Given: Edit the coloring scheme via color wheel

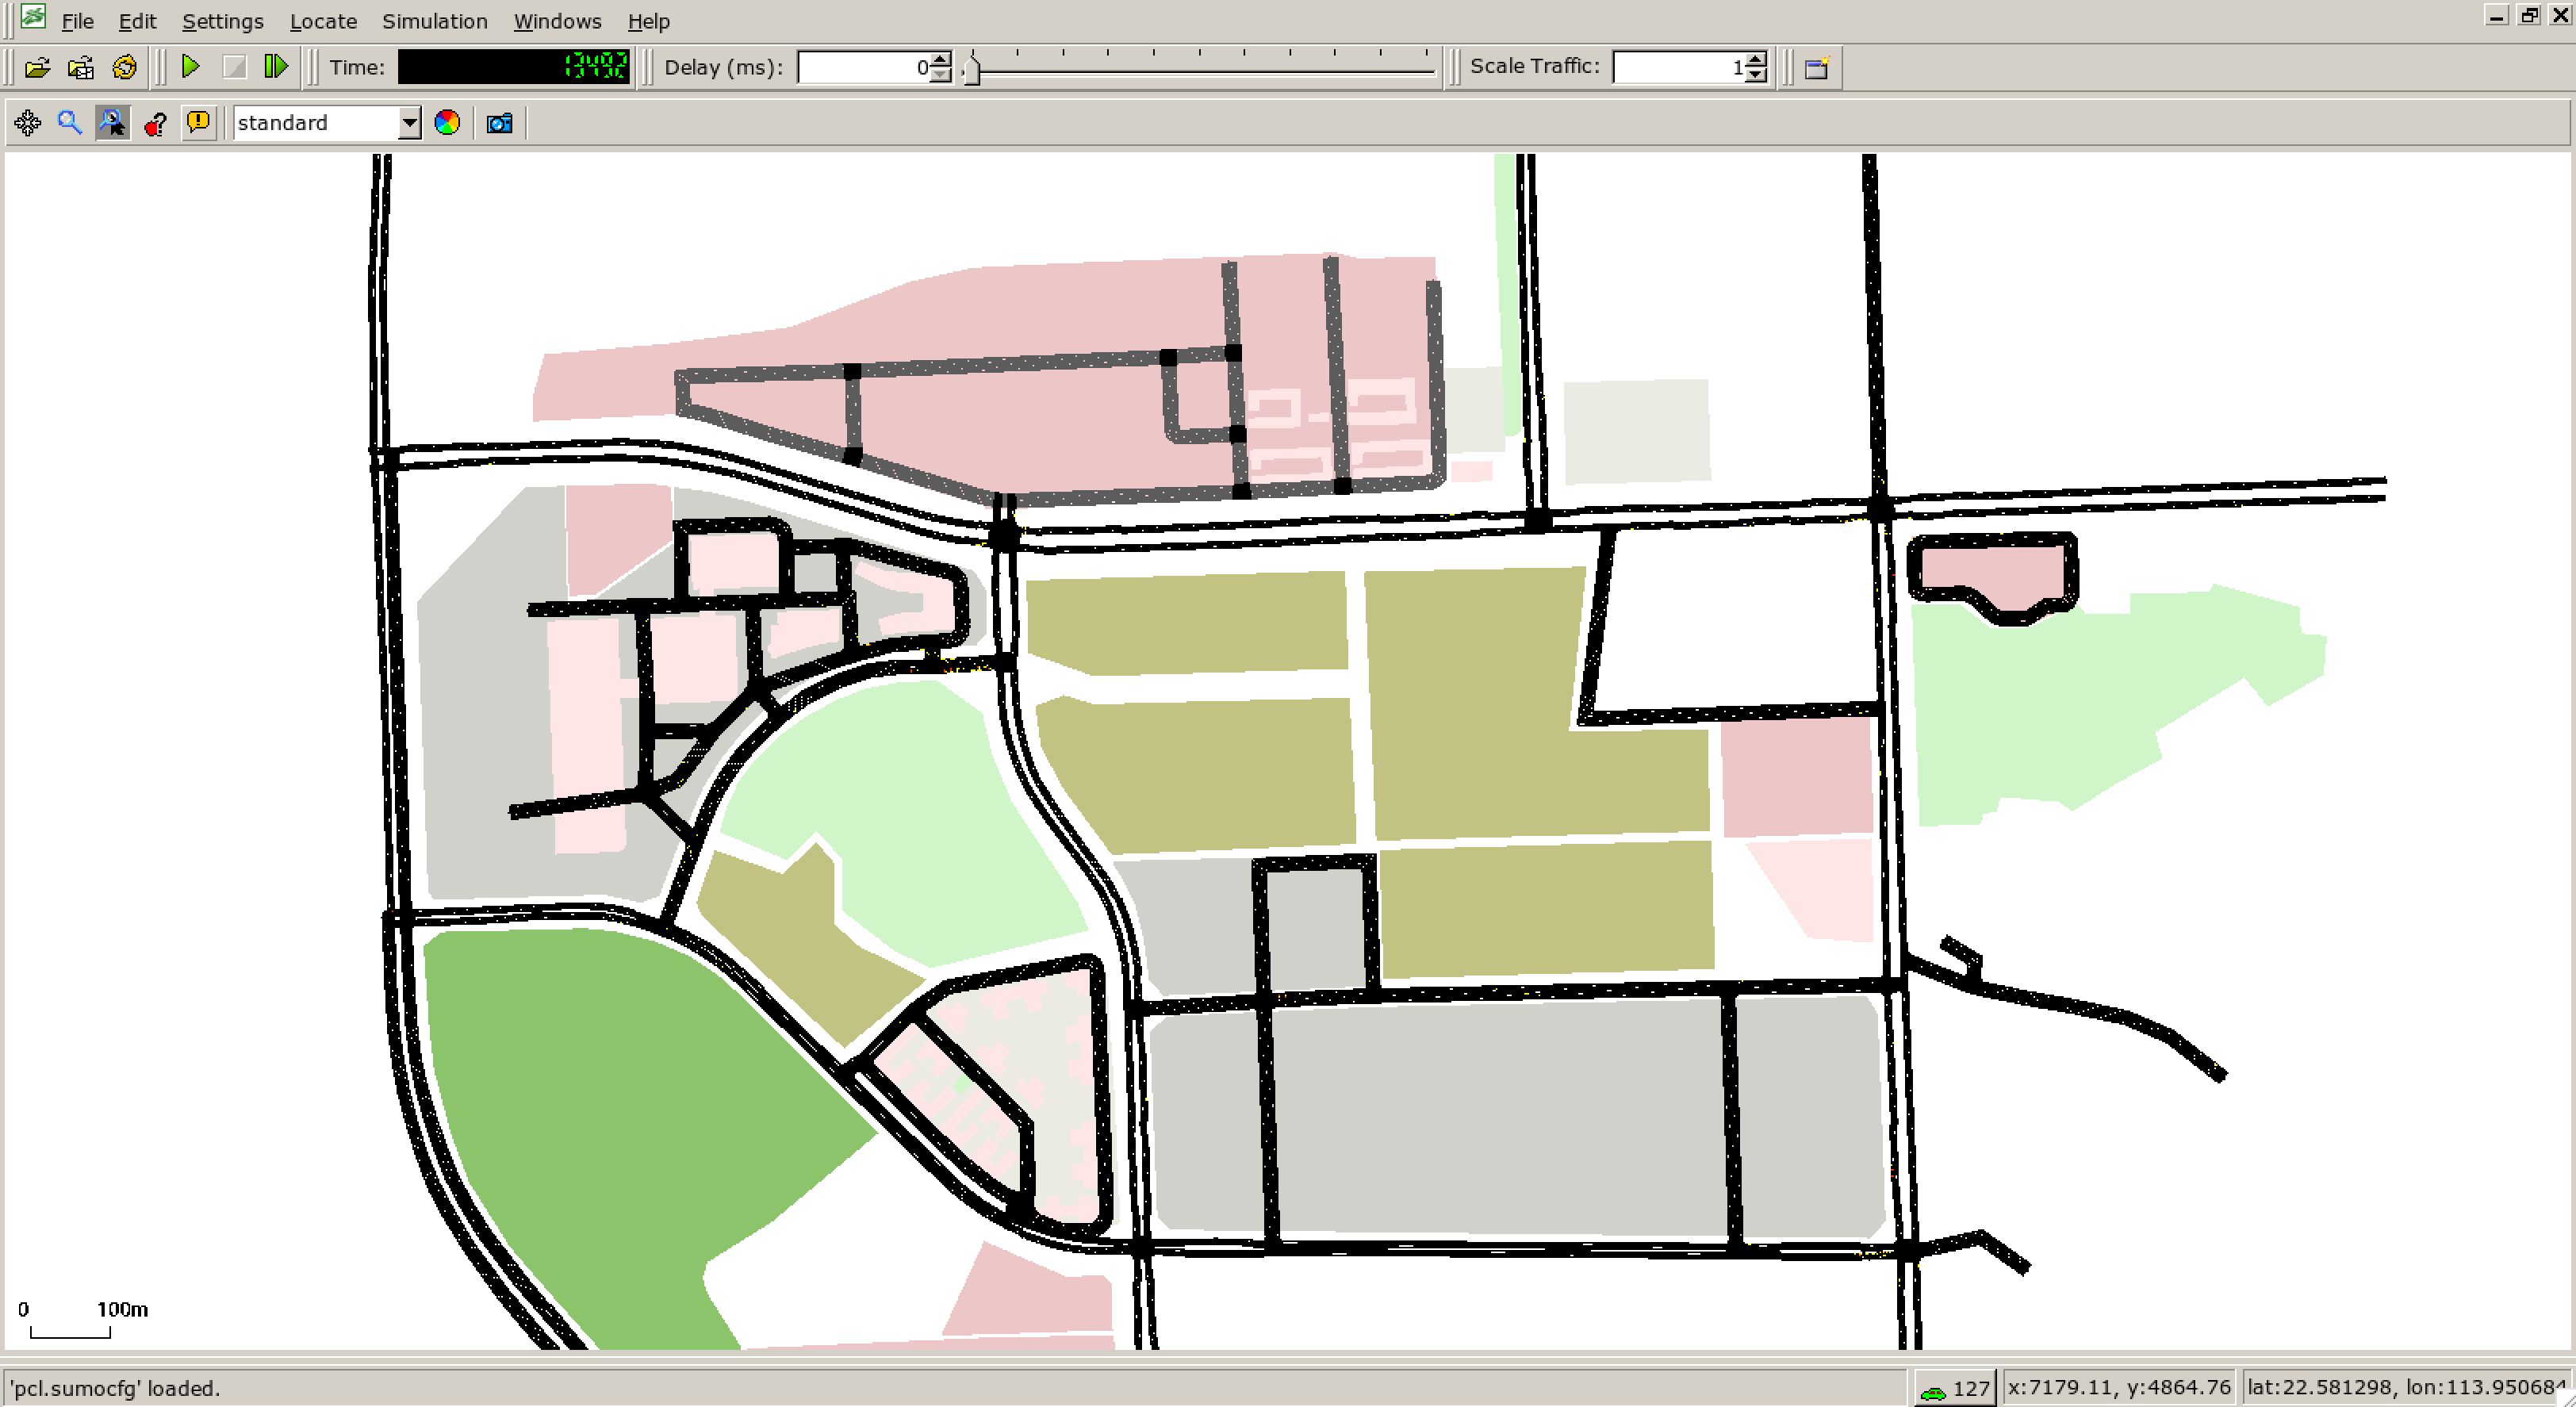Looking at the screenshot, I should coord(447,123).
